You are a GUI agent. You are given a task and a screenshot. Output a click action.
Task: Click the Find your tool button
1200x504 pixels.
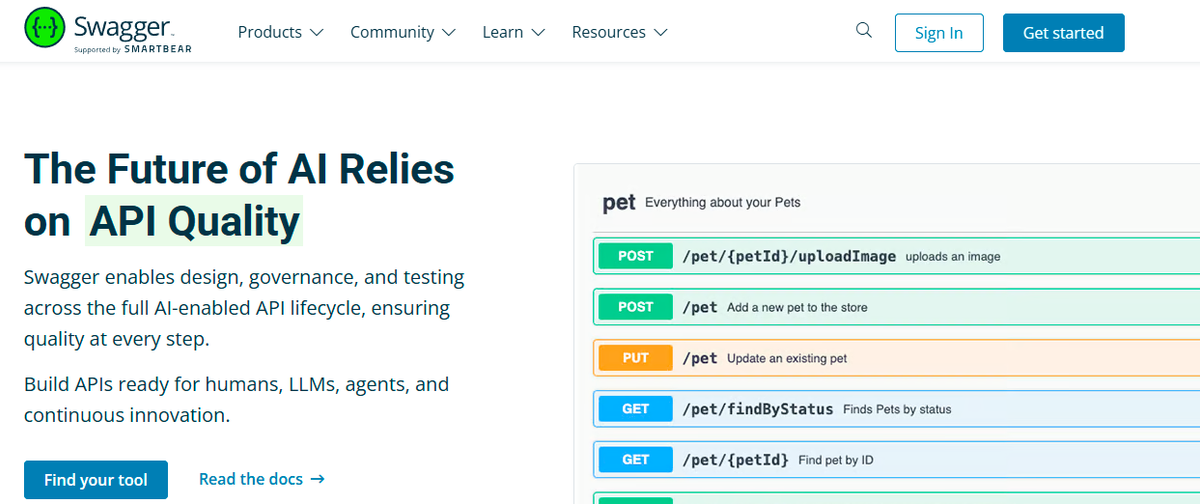click(96, 480)
